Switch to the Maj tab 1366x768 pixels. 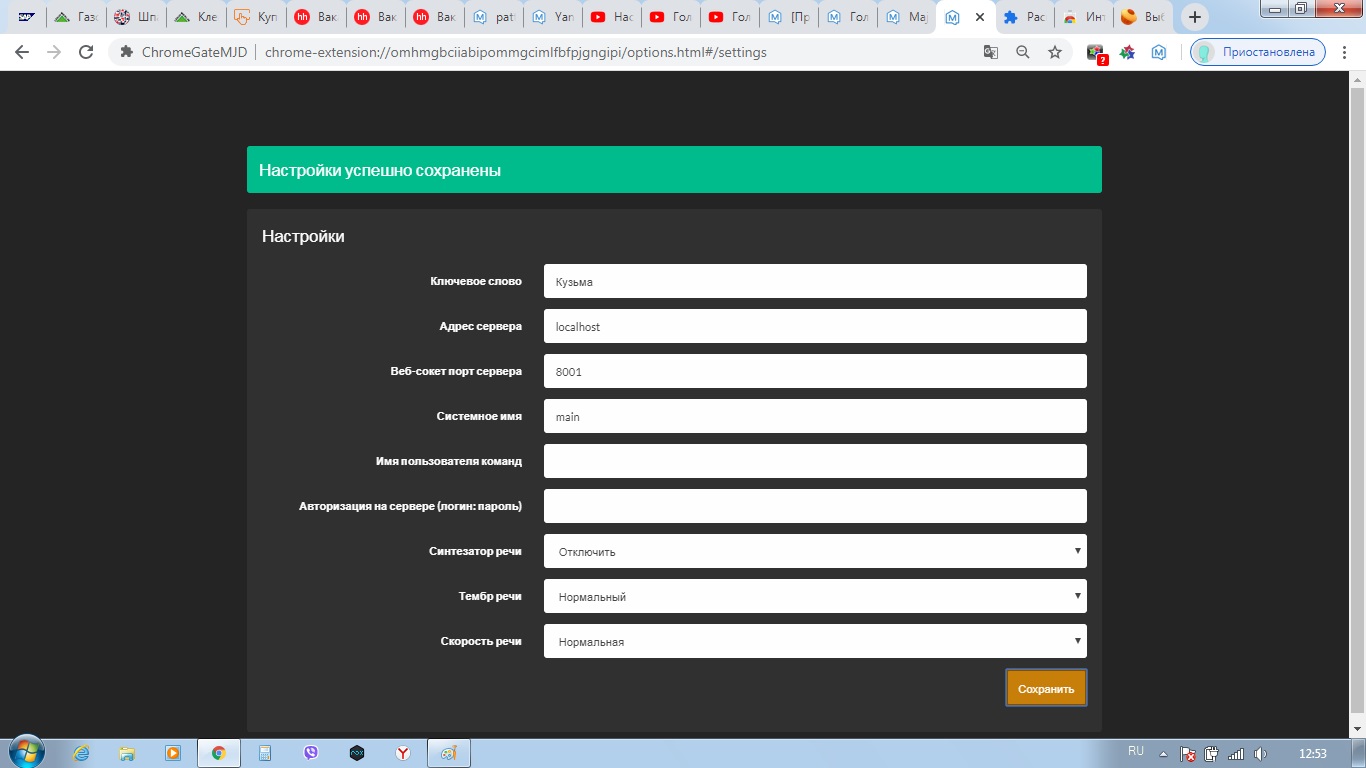907,17
